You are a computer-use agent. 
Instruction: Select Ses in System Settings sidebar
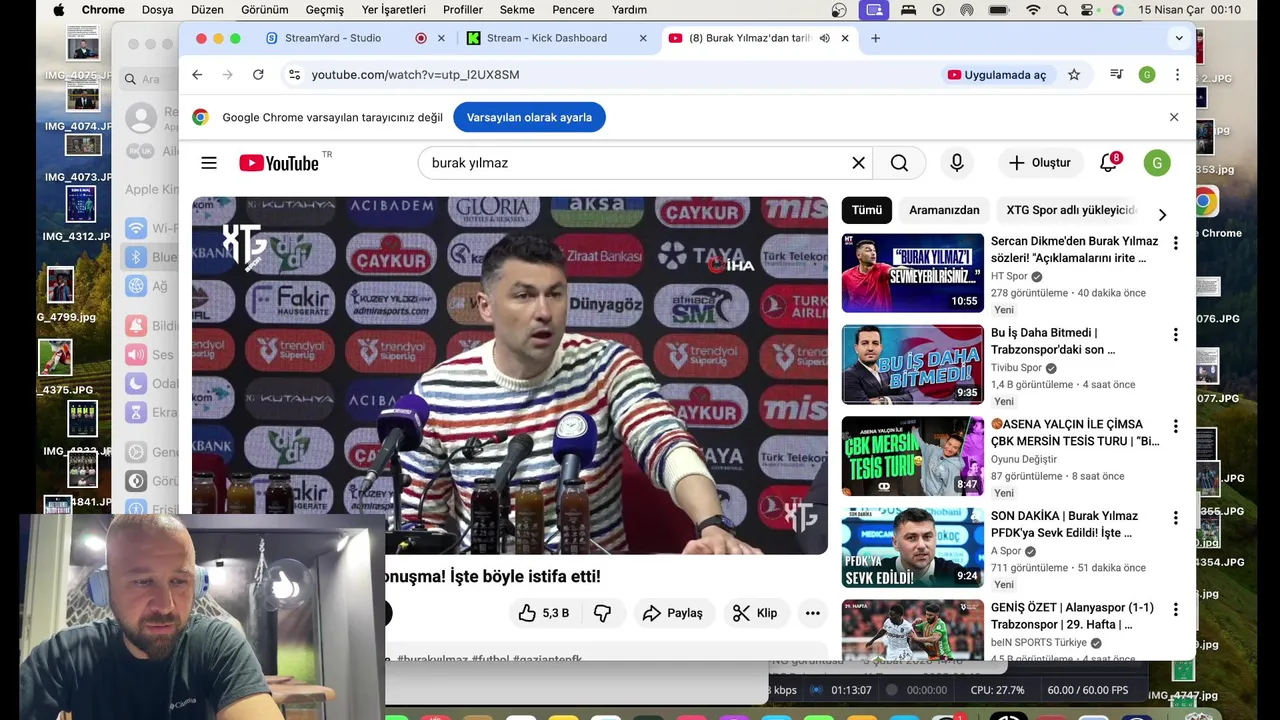(150, 355)
